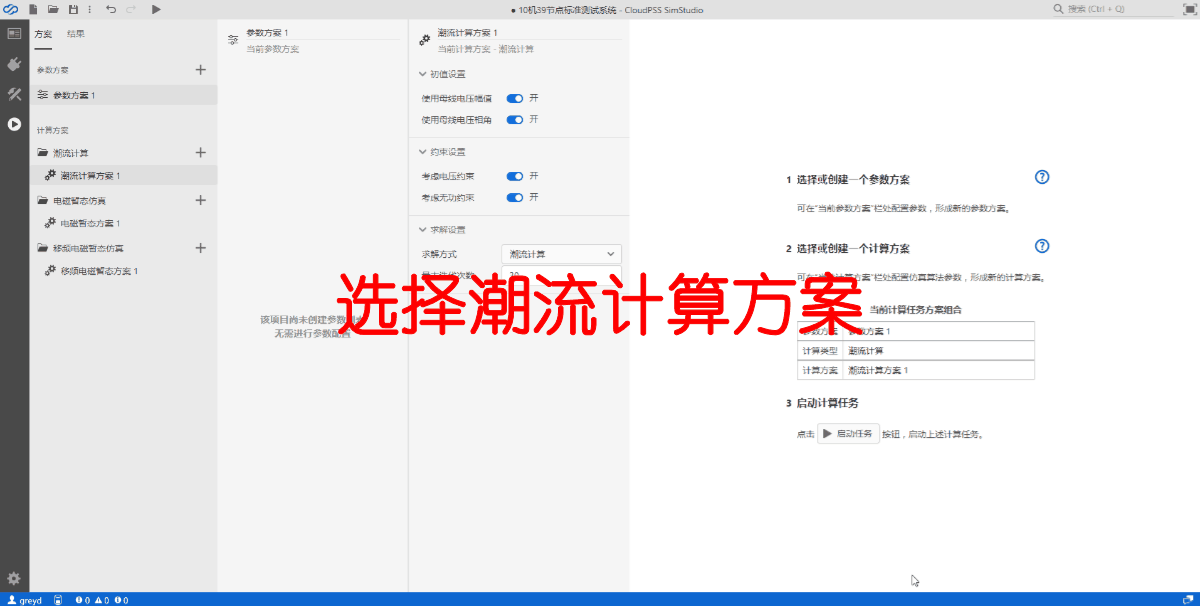This screenshot has height=606, width=1200.
Task: Open the tools (wrench) sidebar icon
Action: (x=13, y=93)
